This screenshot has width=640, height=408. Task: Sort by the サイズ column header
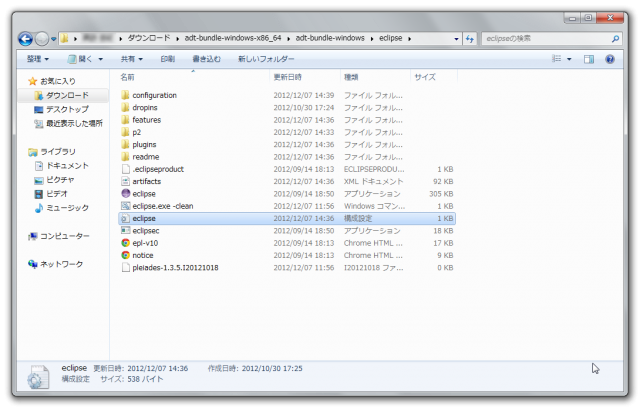click(425, 77)
